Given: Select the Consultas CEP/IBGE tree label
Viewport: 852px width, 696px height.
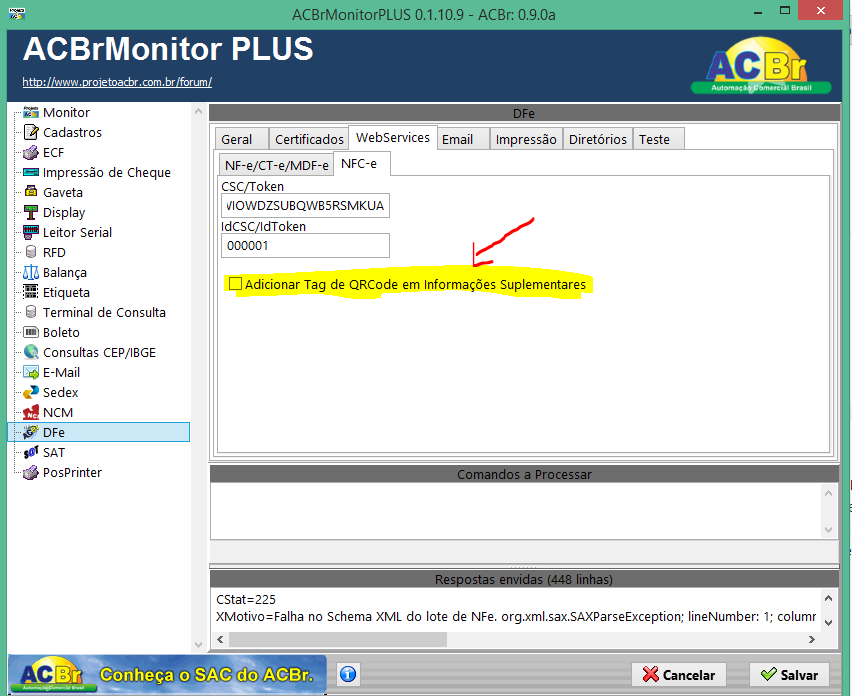Looking at the screenshot, I should click(99, 352).
